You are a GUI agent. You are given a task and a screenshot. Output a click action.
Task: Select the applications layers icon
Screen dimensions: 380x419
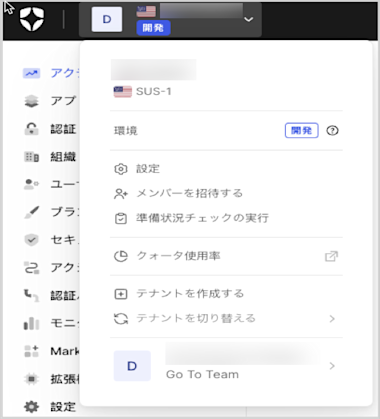point(31,101)
